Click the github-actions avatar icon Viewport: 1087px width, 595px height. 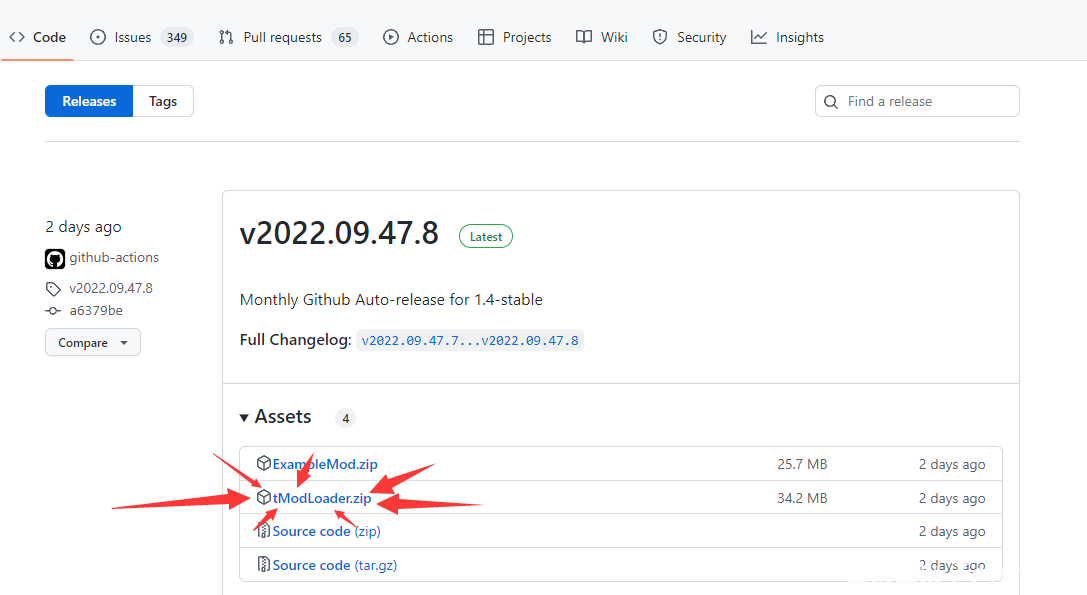coord(55,259)
